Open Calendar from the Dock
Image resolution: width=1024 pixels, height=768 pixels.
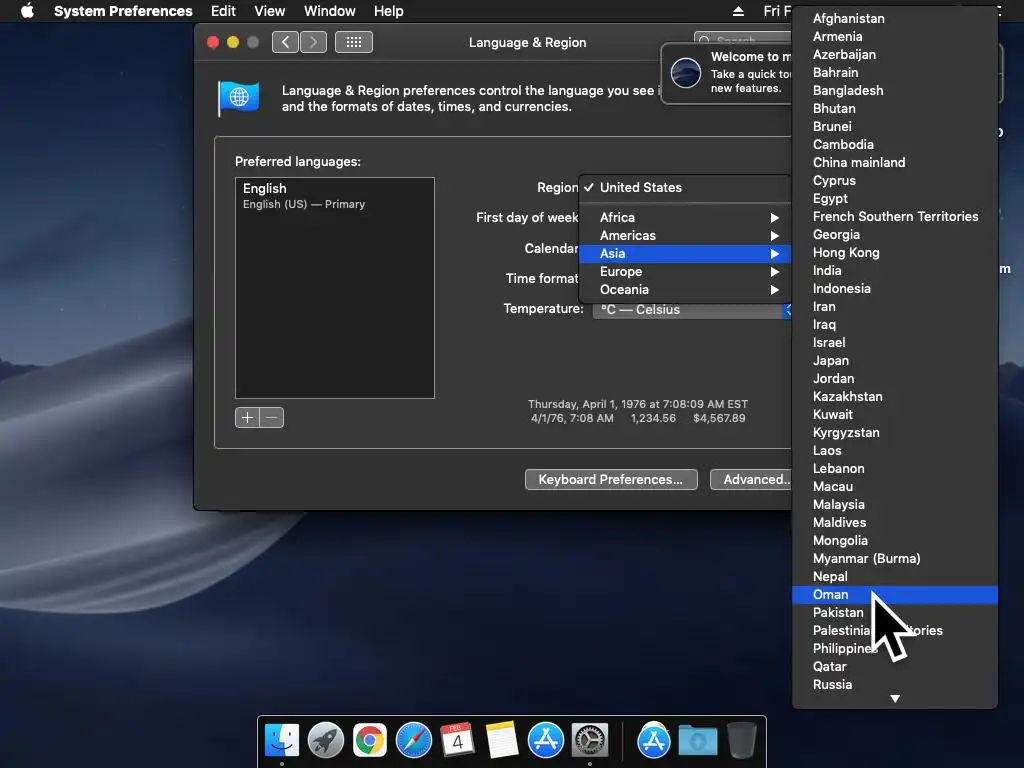click(x=458, y=741)
